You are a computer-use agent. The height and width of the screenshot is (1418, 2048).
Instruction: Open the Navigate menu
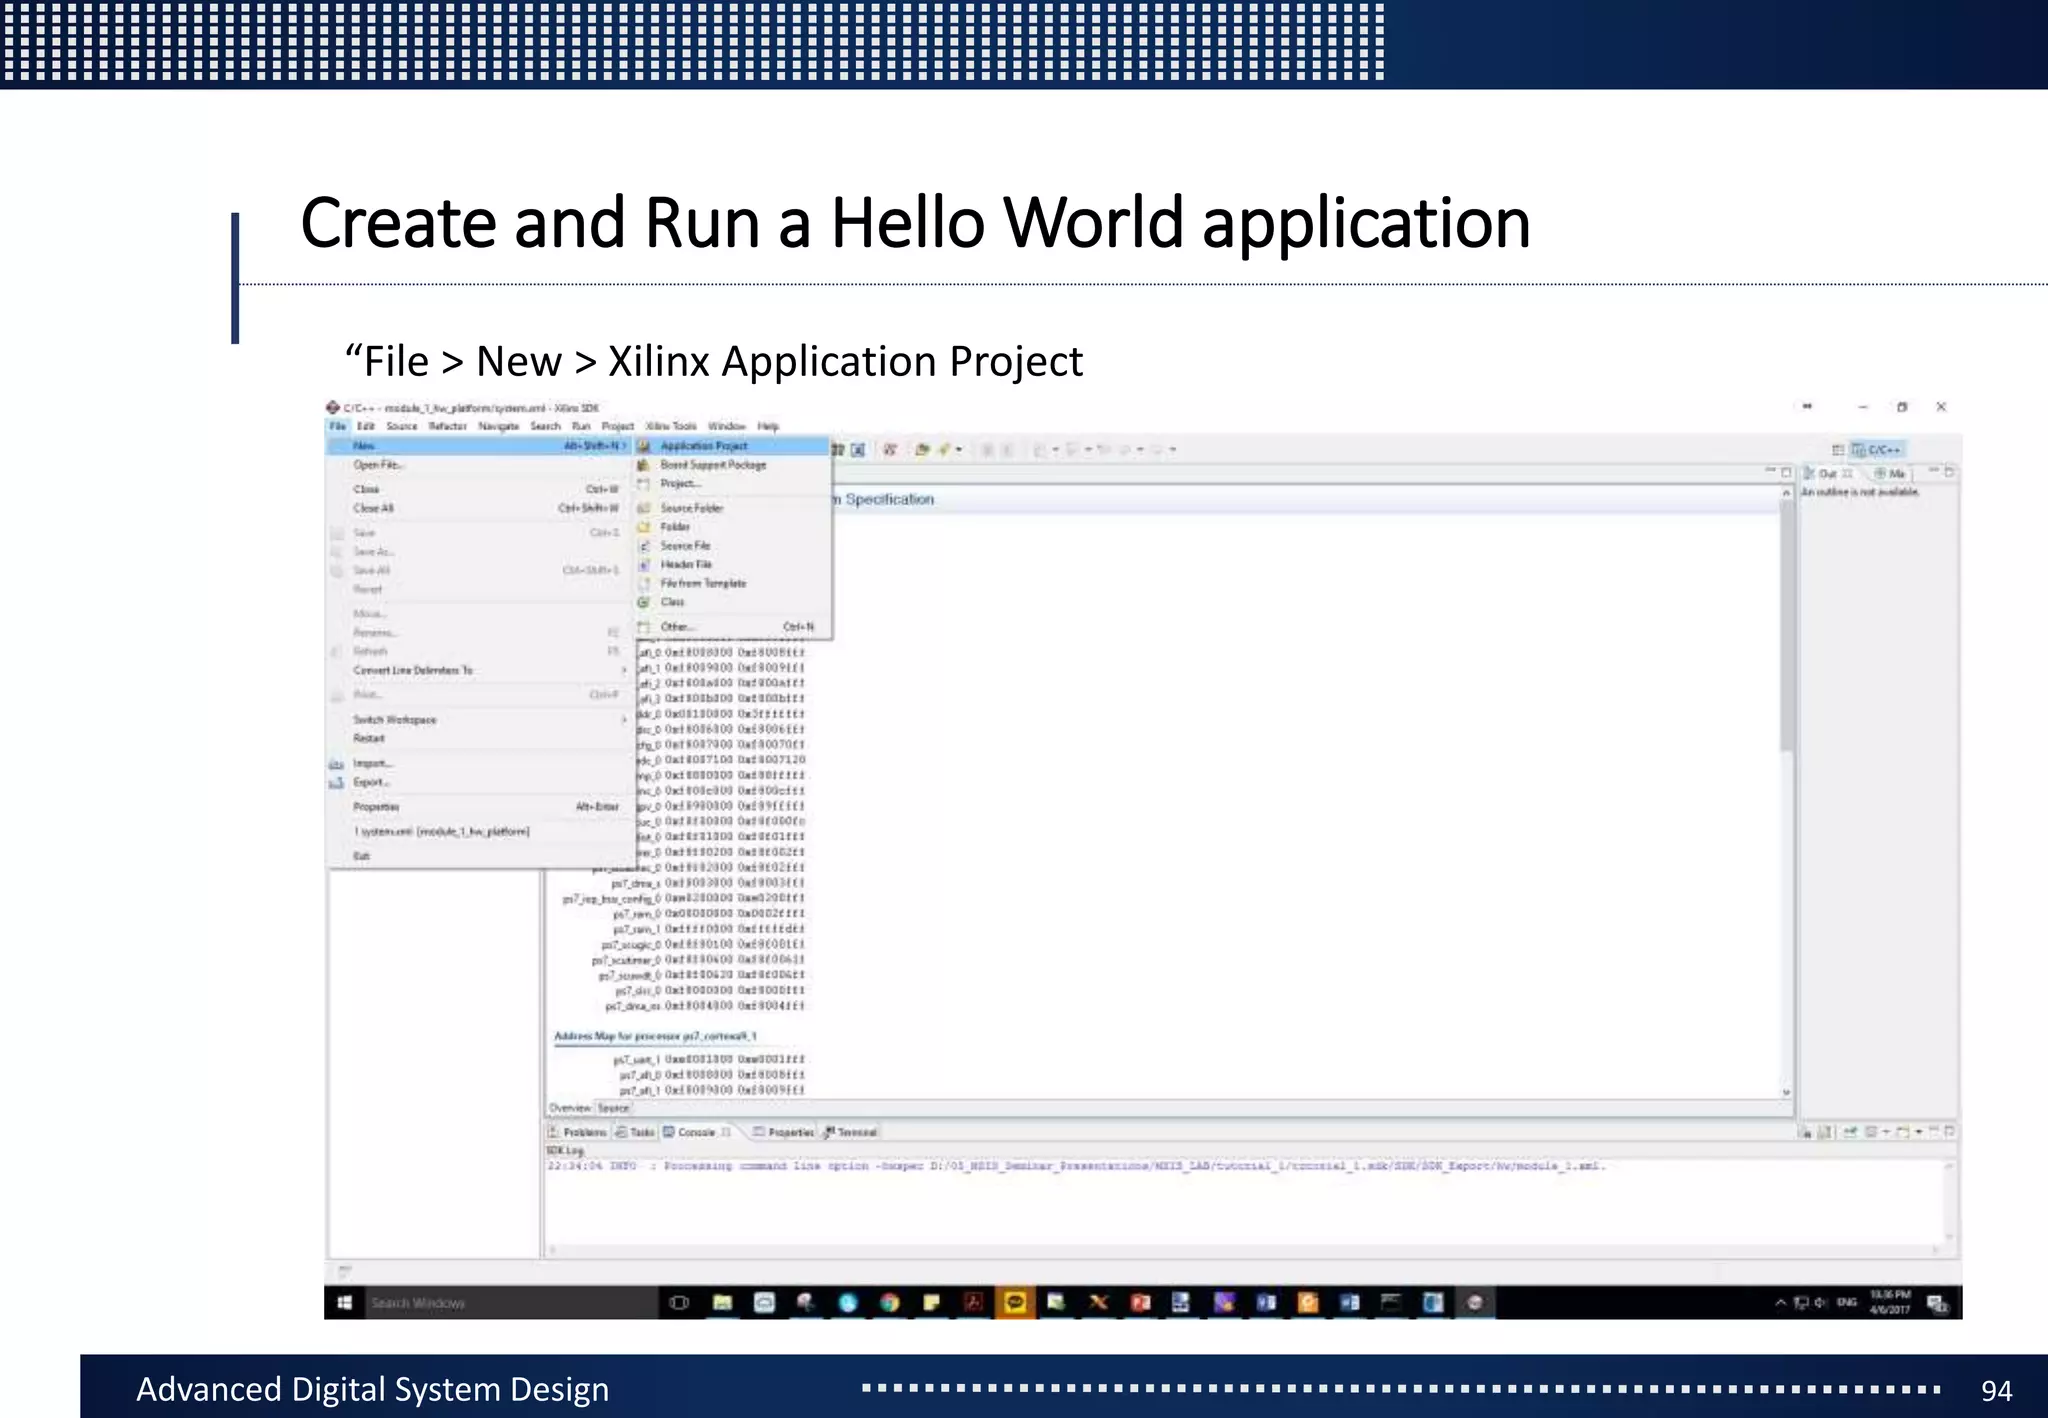pos(498,426)
